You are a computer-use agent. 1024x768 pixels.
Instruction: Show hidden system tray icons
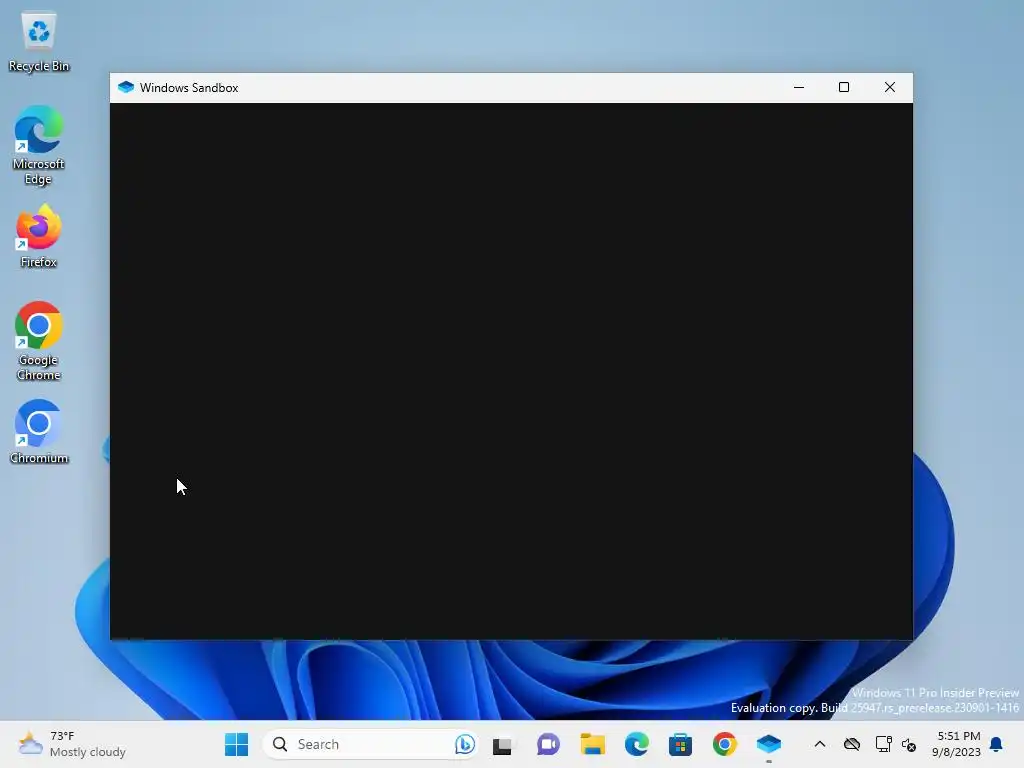coord(820,744)
